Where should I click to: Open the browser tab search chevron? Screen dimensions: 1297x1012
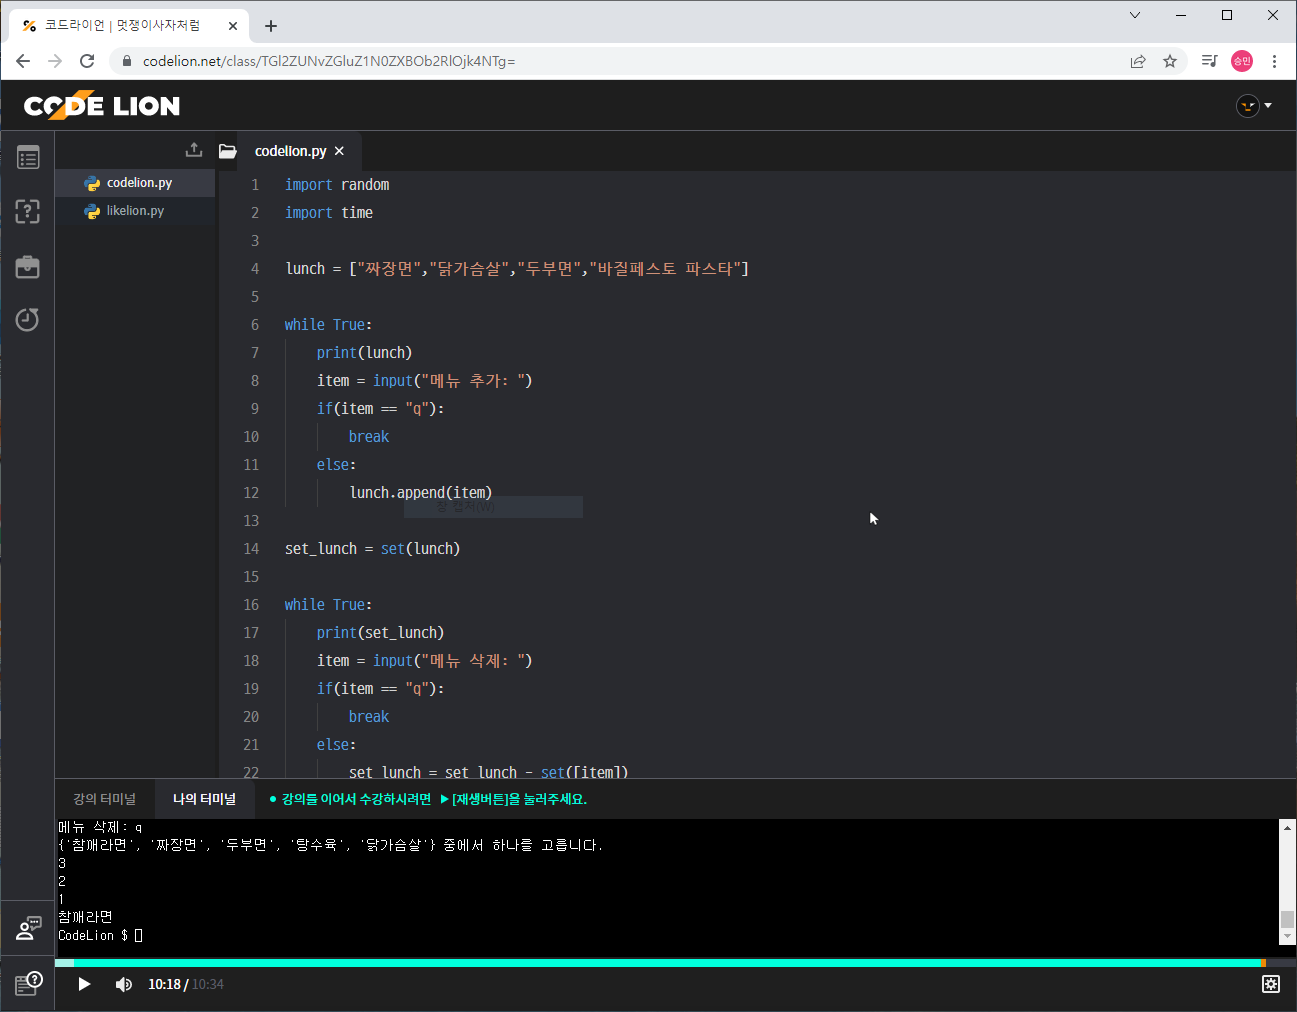coord(1134,15)
